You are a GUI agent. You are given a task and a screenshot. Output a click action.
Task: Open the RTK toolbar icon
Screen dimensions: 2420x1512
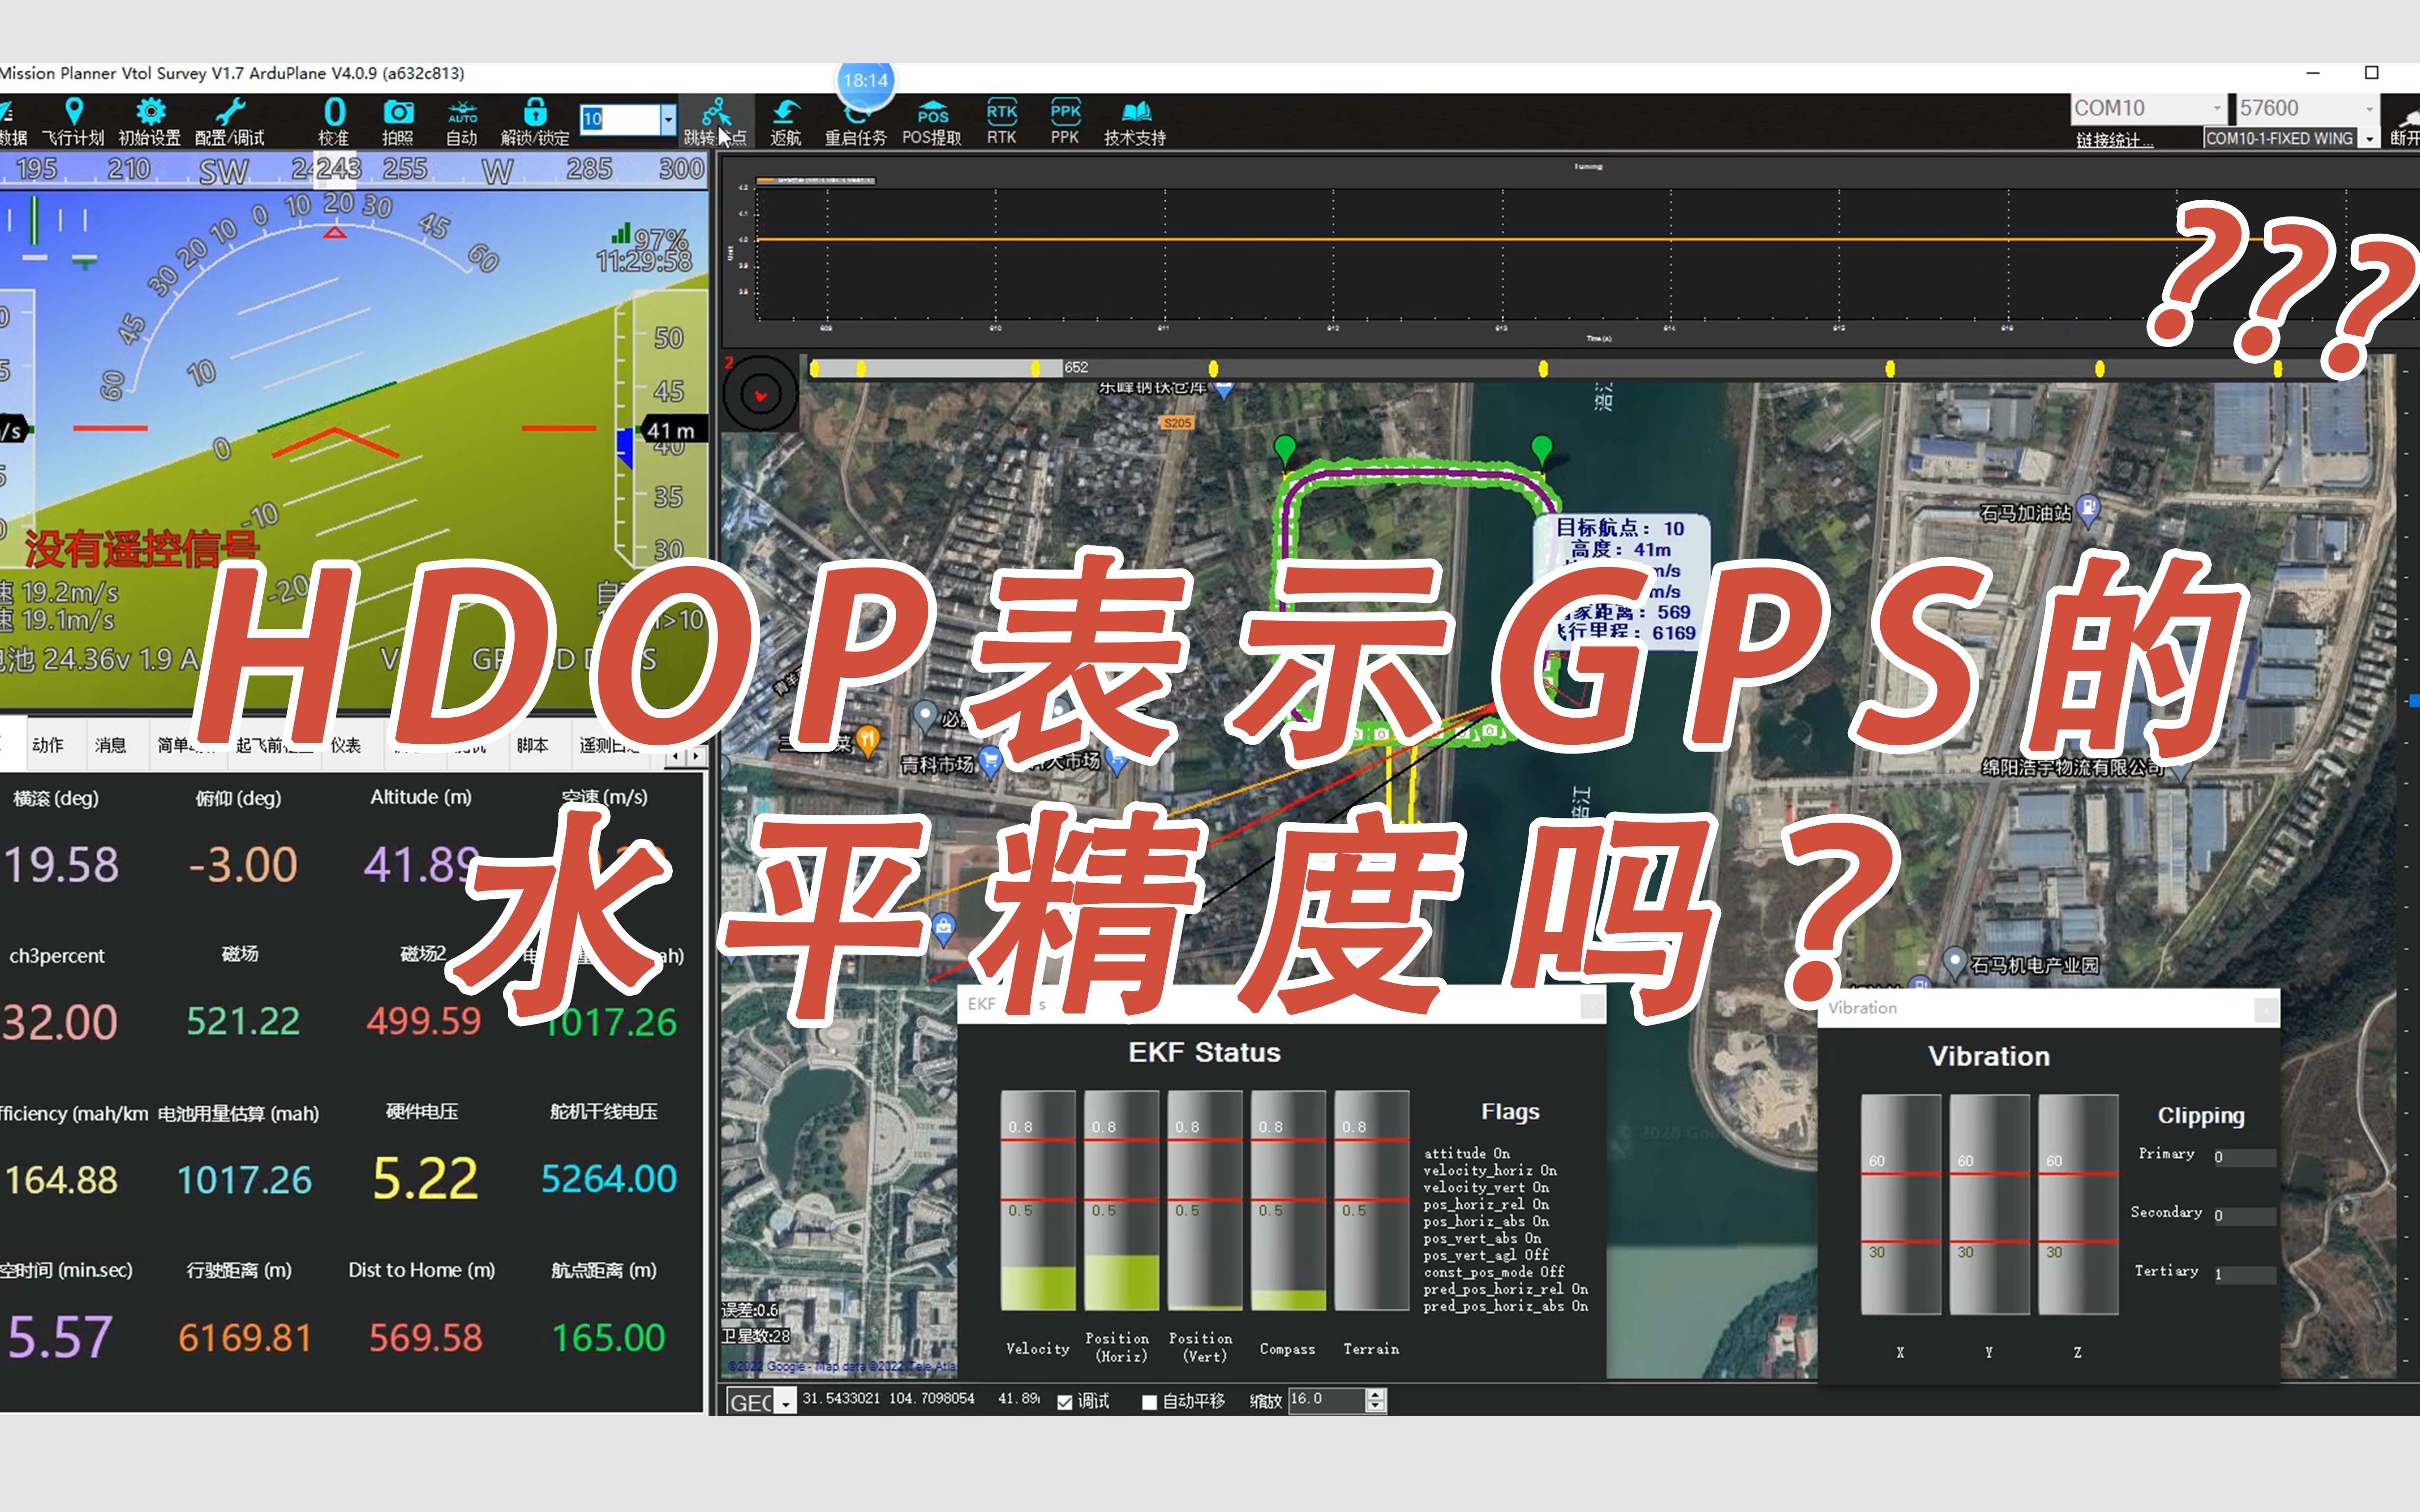click(1002, 121)
